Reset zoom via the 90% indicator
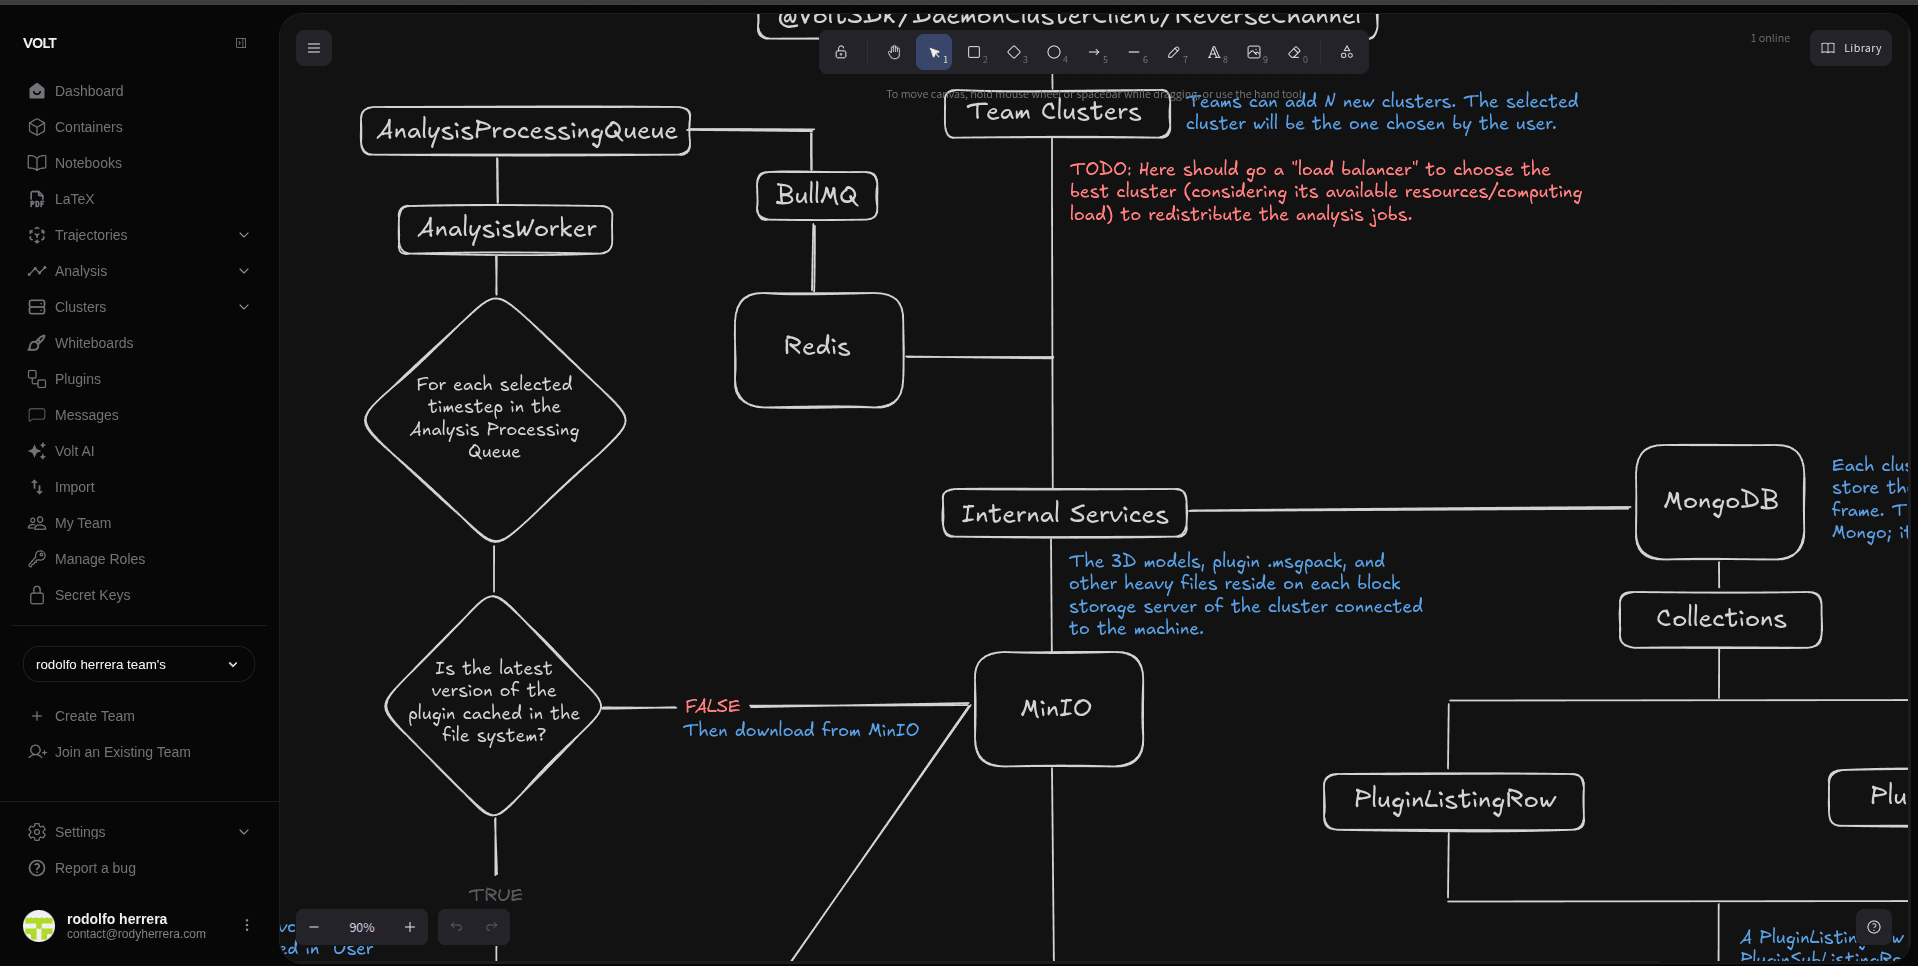 [362, 927]
